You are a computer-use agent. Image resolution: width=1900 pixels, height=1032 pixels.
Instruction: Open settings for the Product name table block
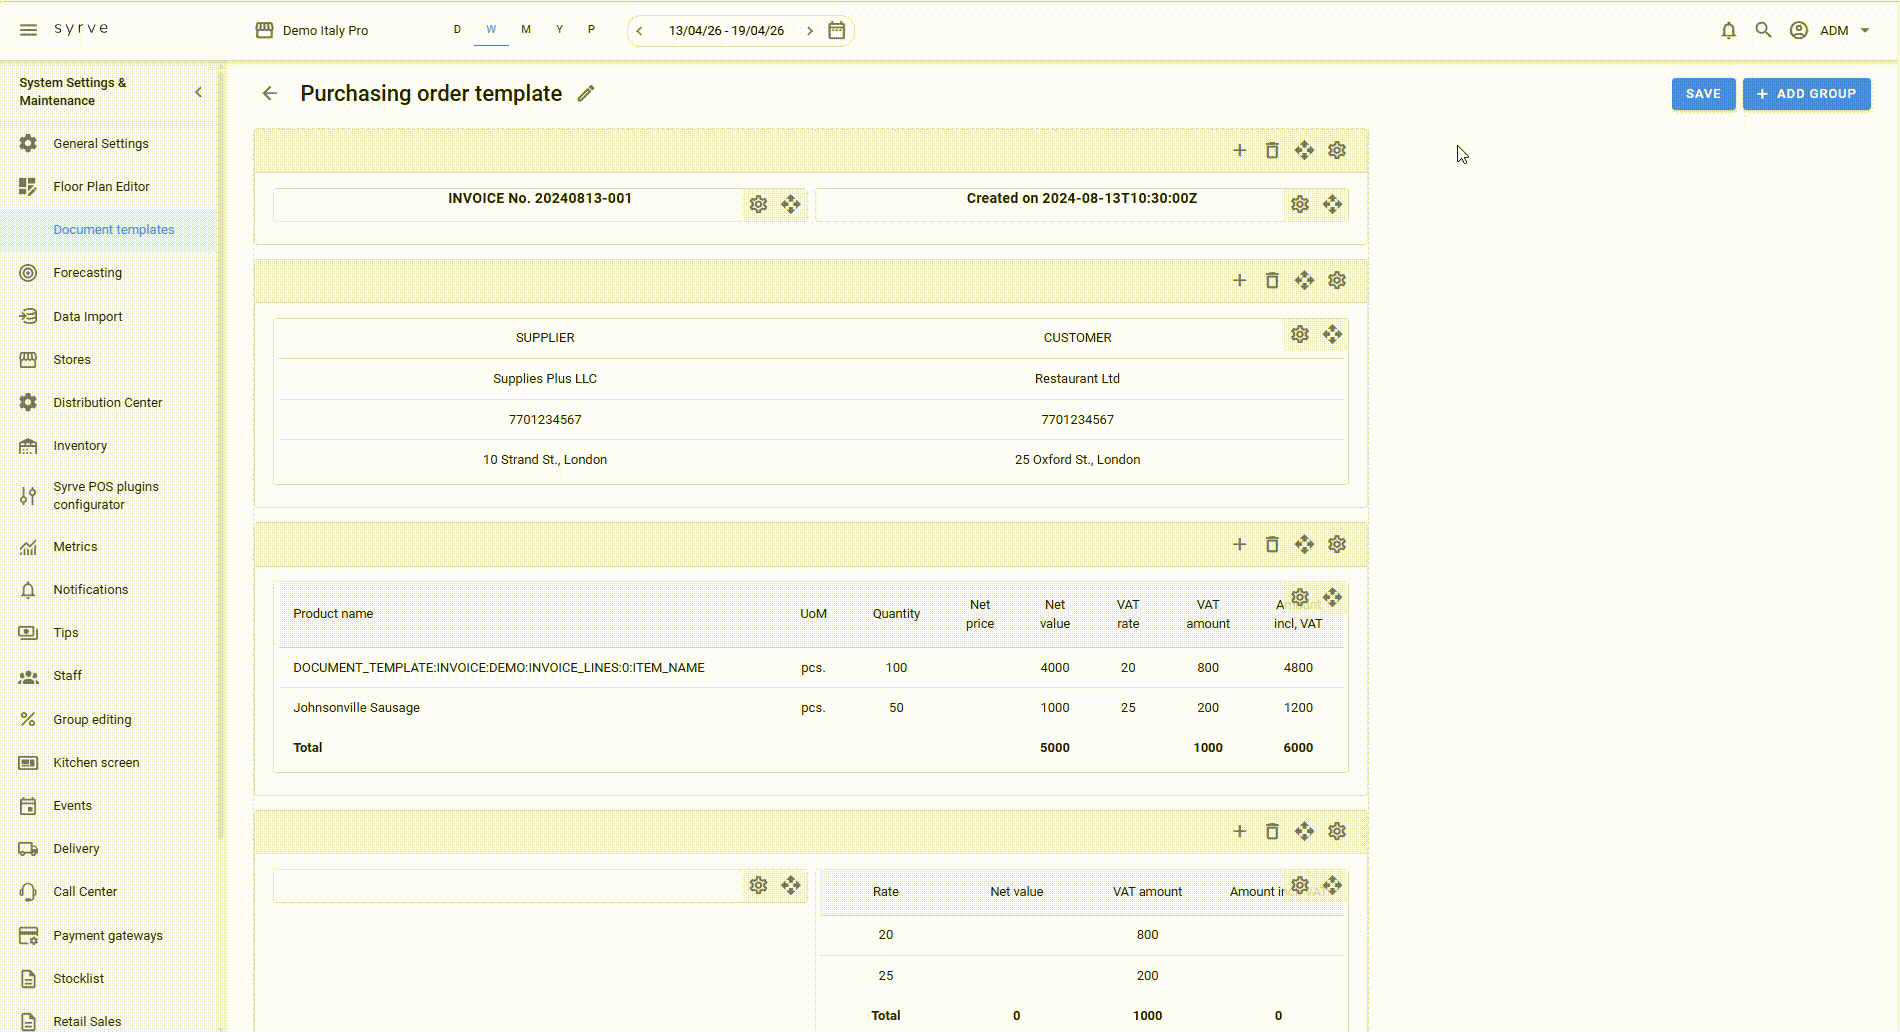point(1299,597)
